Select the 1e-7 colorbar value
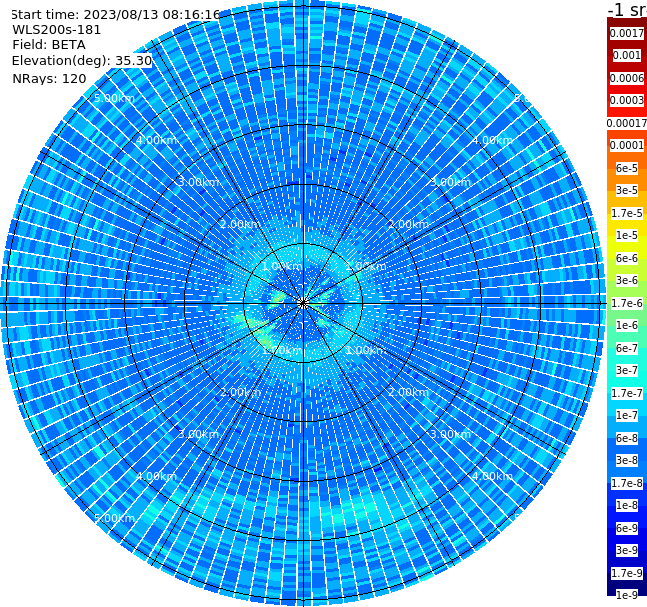This screenshot has height=607, width=647. click(x=627, y=415)
